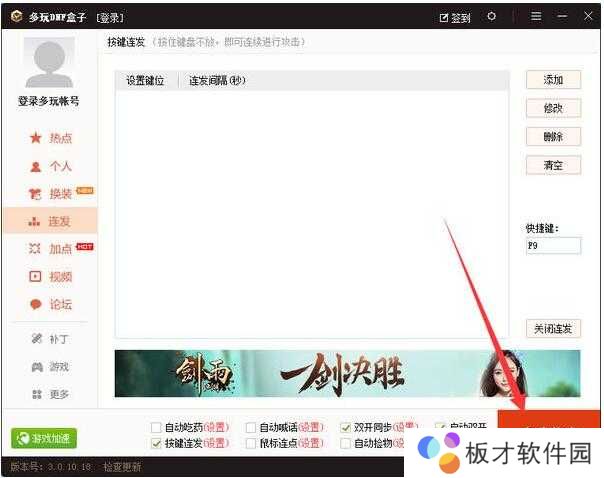Click the 快捷键 hotkey input field
The width and height of the screenshot is (604, 478).
[553, 245]
